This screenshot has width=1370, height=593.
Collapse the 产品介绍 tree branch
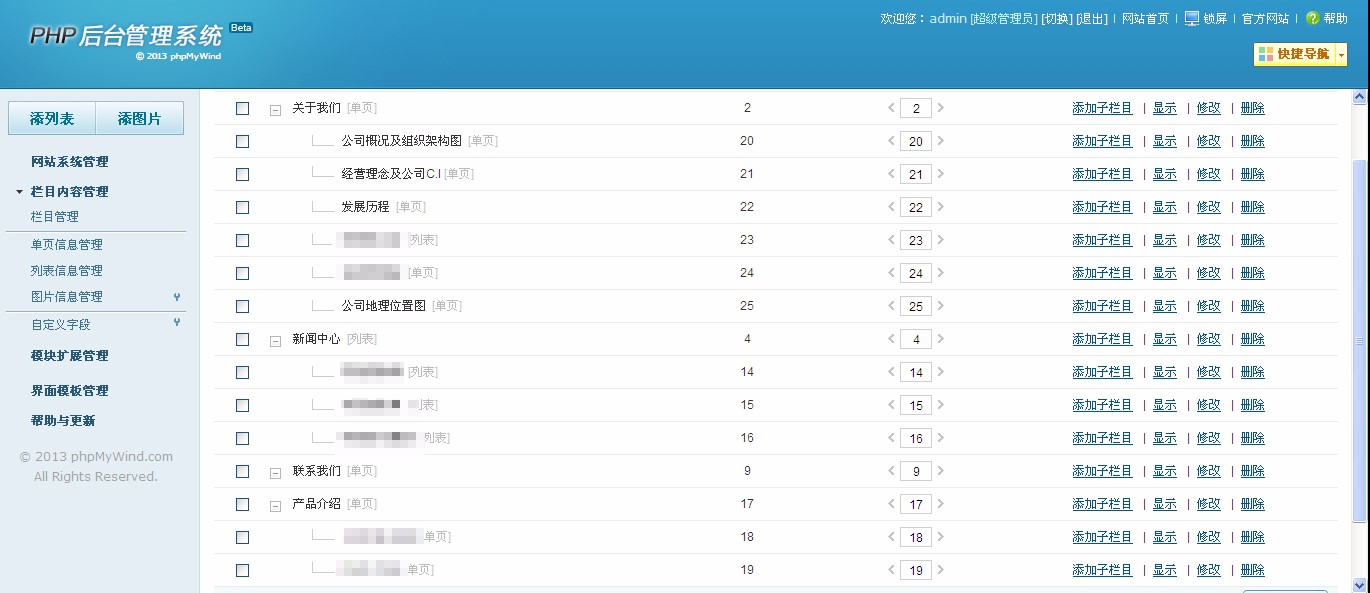pos(275,505)
